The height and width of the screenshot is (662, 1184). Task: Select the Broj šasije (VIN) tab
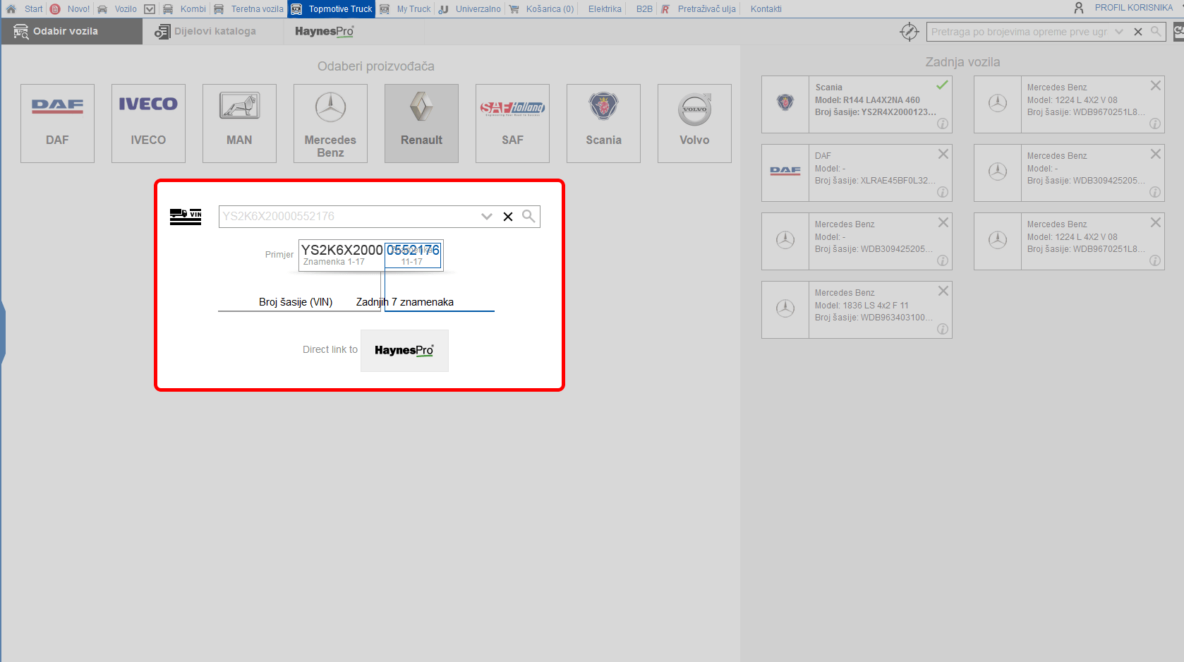click(x=295, y=302)
